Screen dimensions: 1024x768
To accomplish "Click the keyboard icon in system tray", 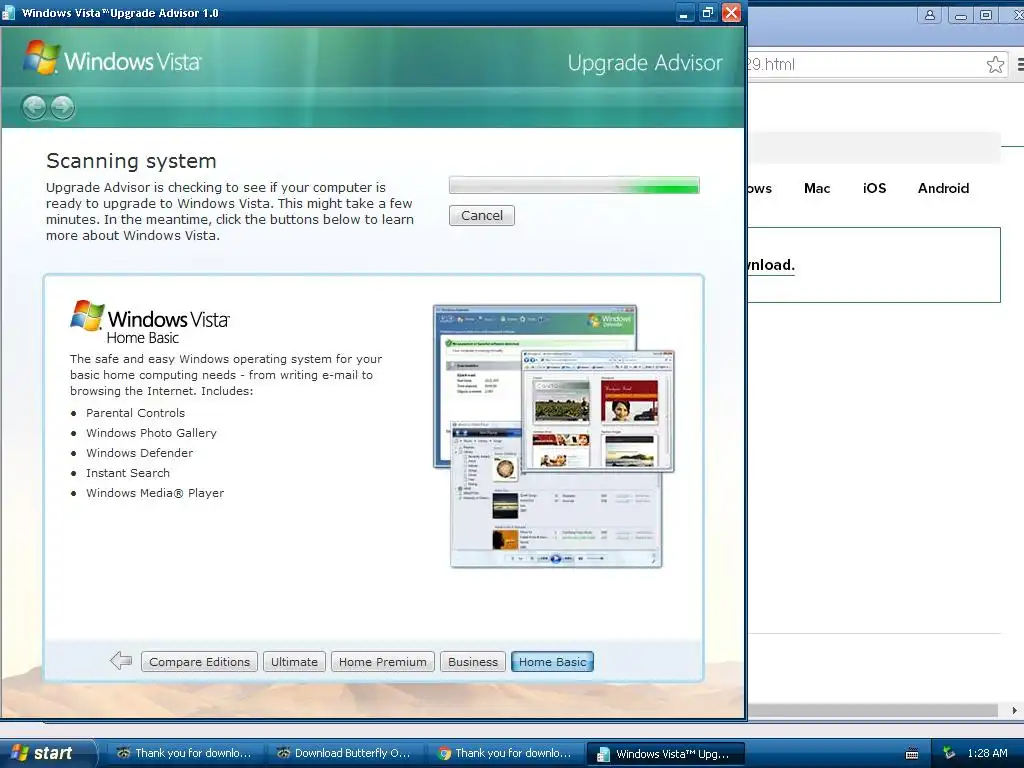I will [912, 754].
